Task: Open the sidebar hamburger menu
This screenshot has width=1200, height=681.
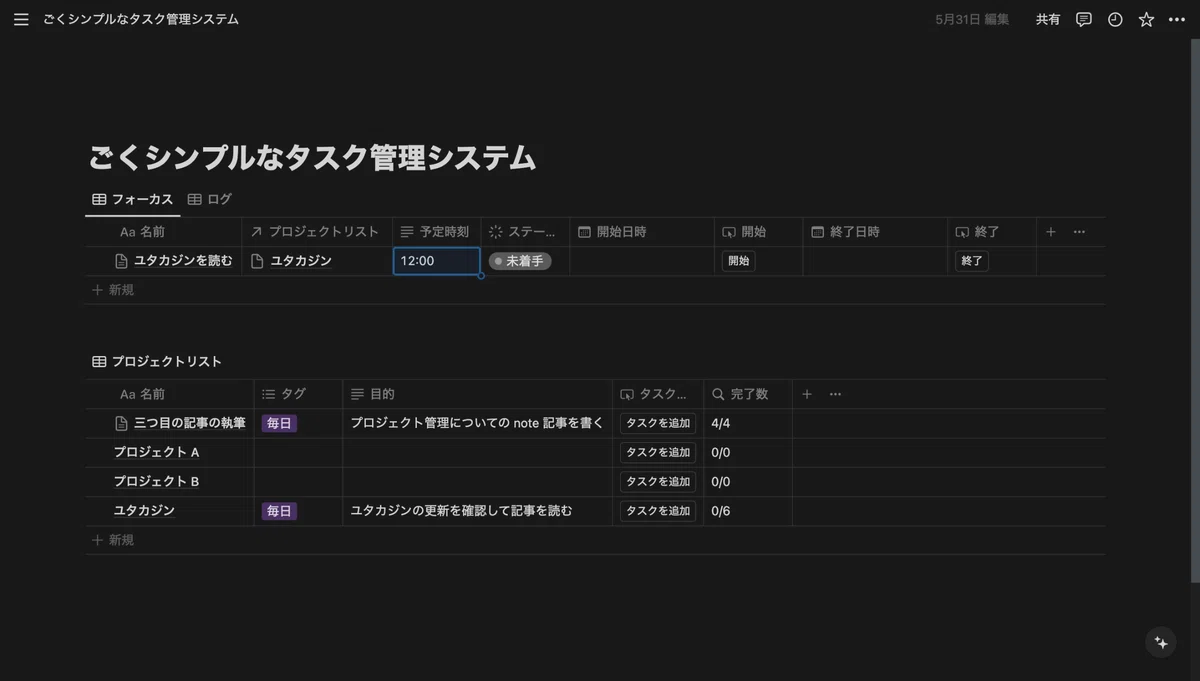Action: [21, 19]
